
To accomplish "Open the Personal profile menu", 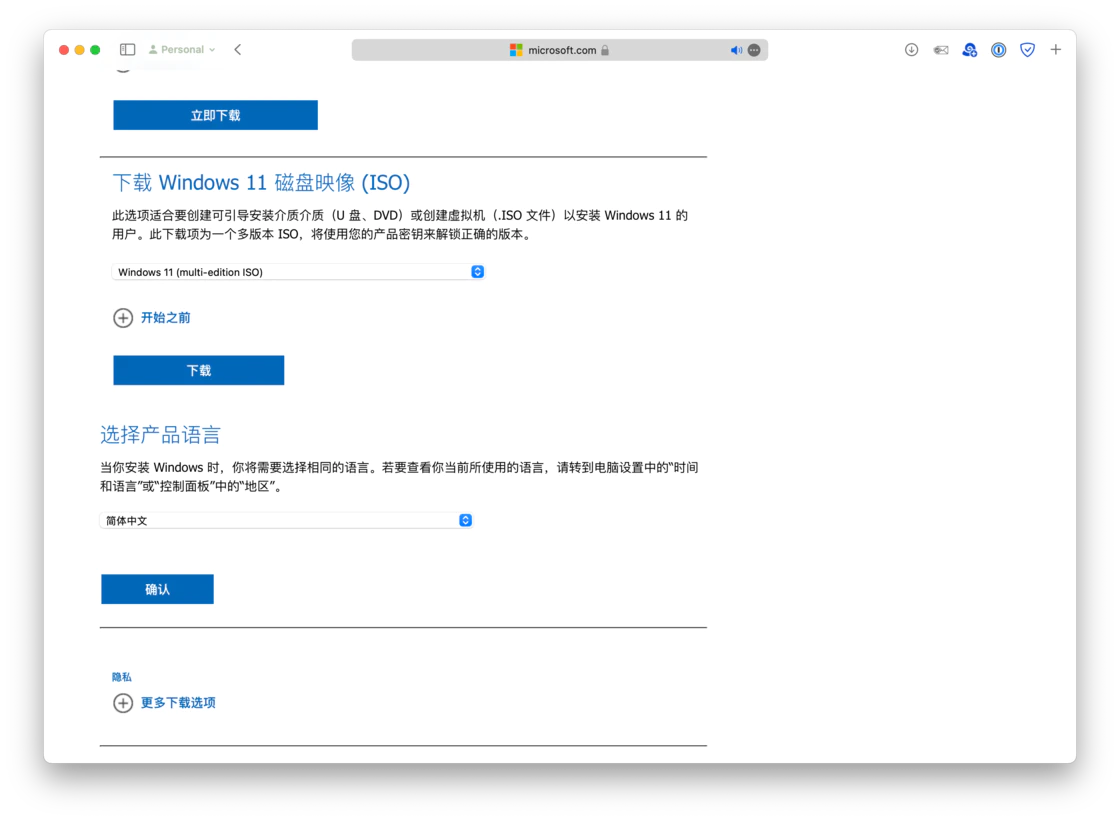I will (181, 49).
